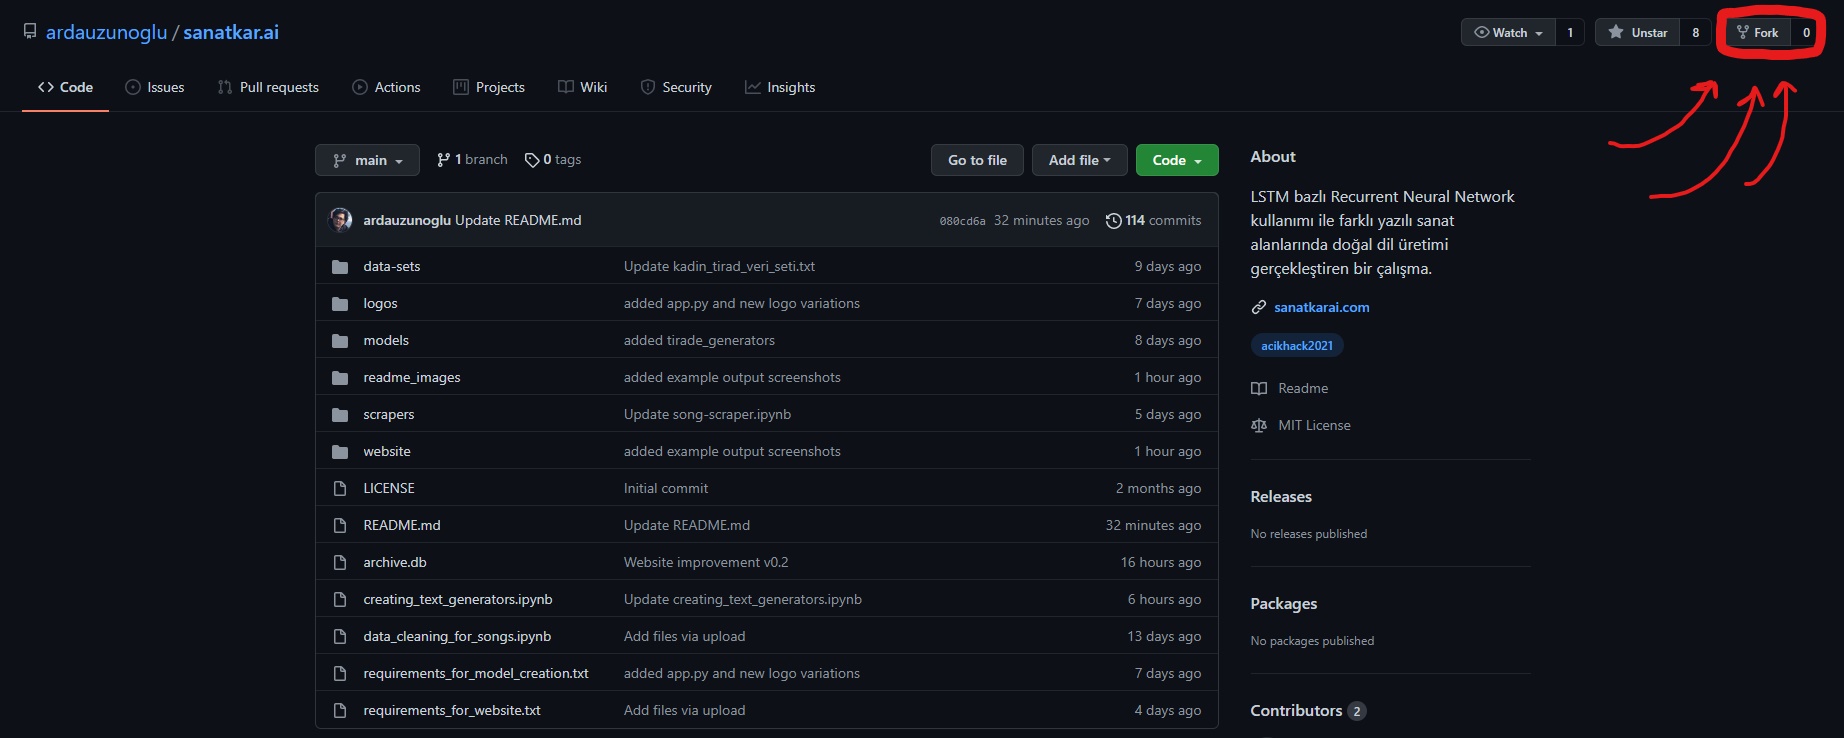Open the green Code clone dropdown

pyautogui.click(x=1177, y=160)
